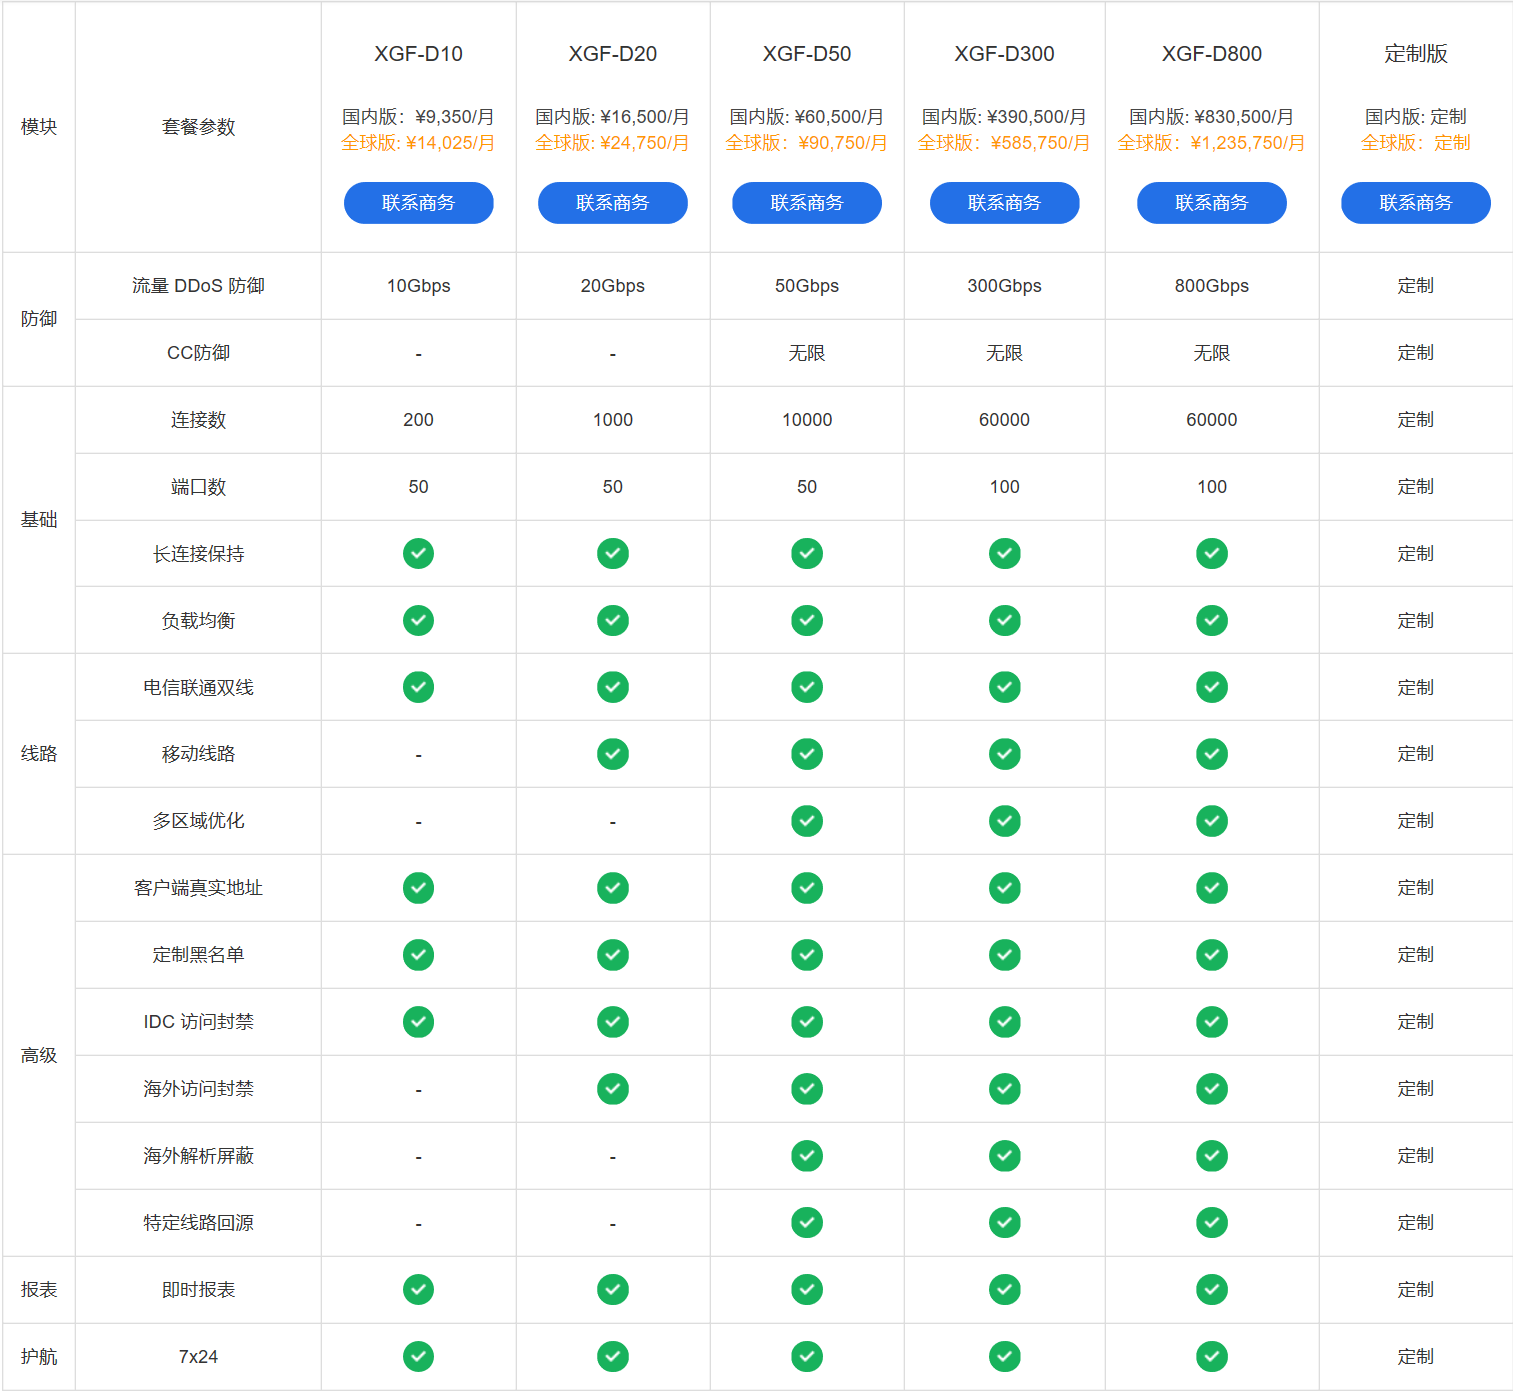
Task: Click the 定制黑名单 checkmark for XGF-D800
Action: 1211,955
